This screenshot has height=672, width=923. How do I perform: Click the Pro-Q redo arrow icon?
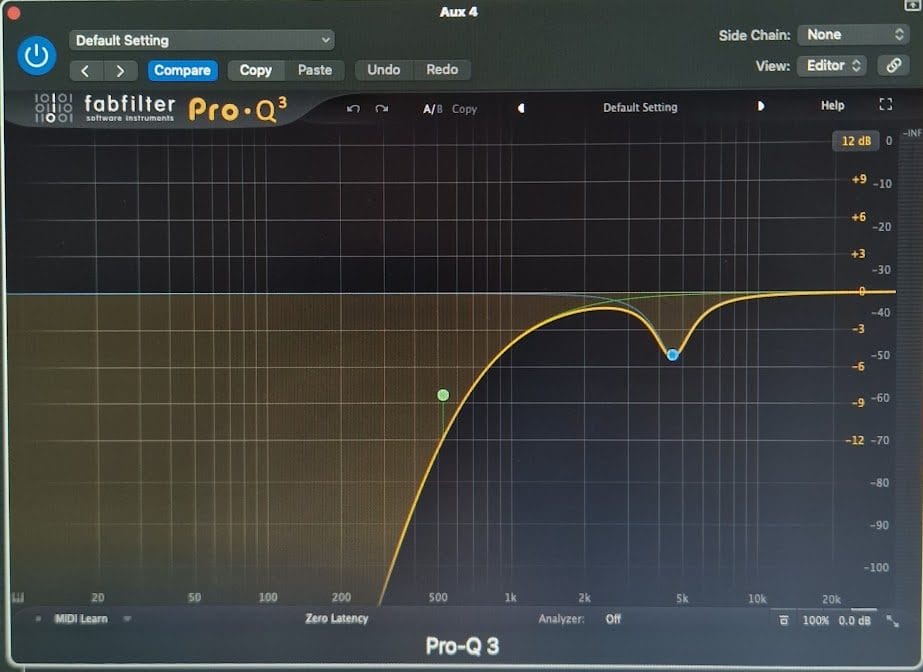point(382,108)
